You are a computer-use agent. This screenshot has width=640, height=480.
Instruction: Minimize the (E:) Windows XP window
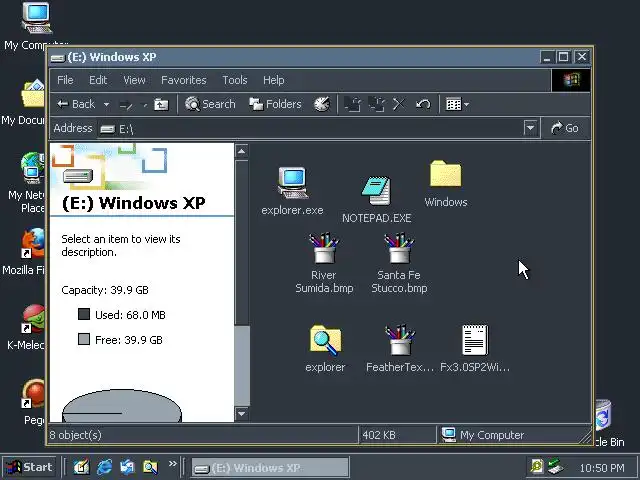click(547, 57)
